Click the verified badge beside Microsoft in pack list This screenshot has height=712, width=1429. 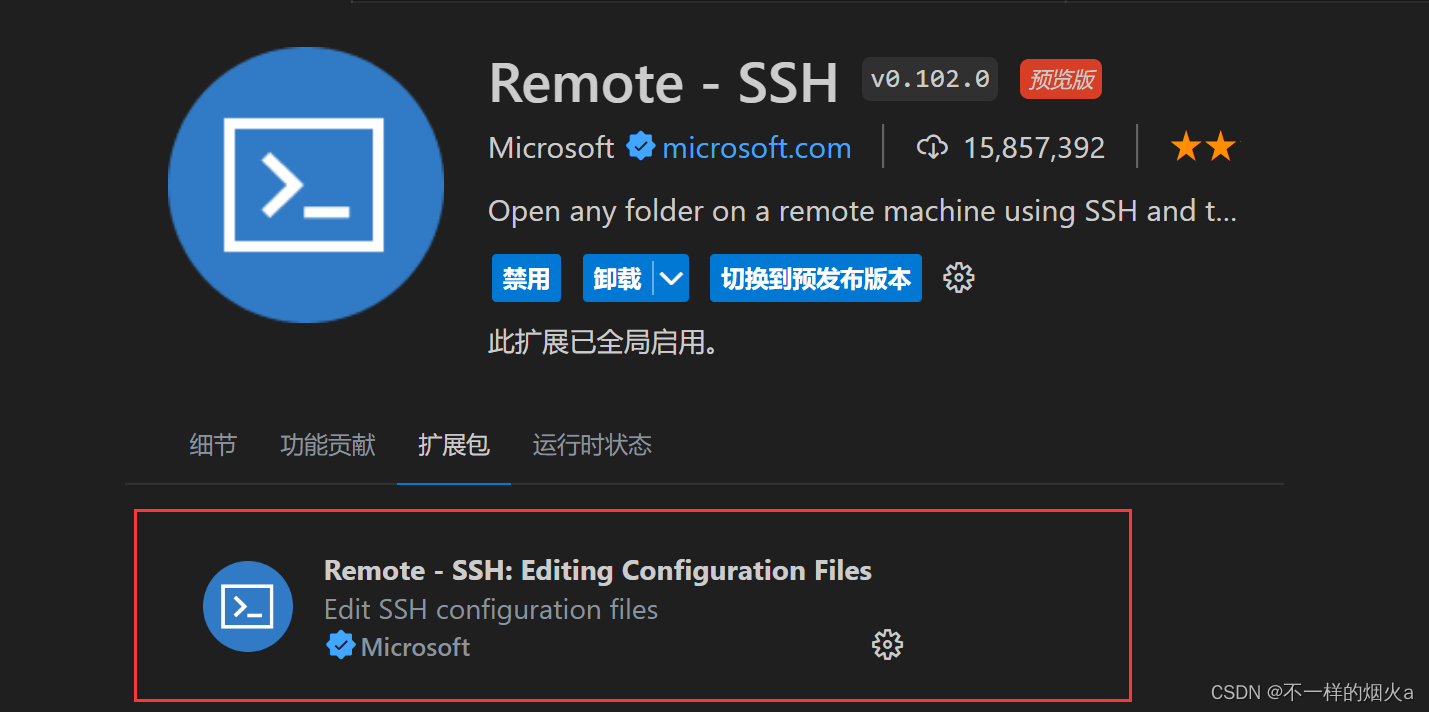click(341, 646)
